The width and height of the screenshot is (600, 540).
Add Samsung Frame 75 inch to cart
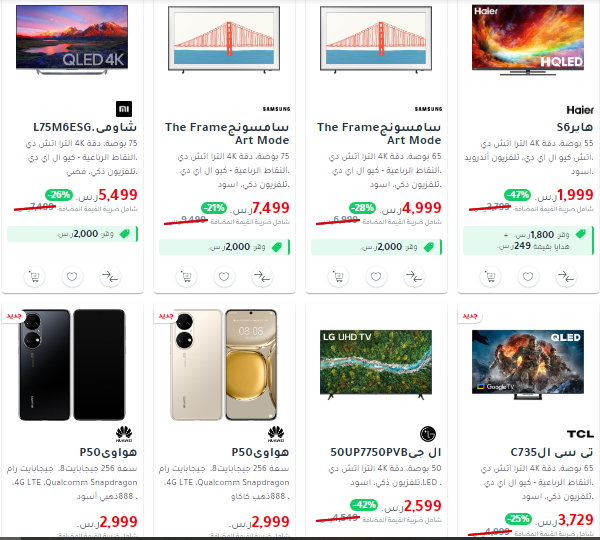point(186,276)
